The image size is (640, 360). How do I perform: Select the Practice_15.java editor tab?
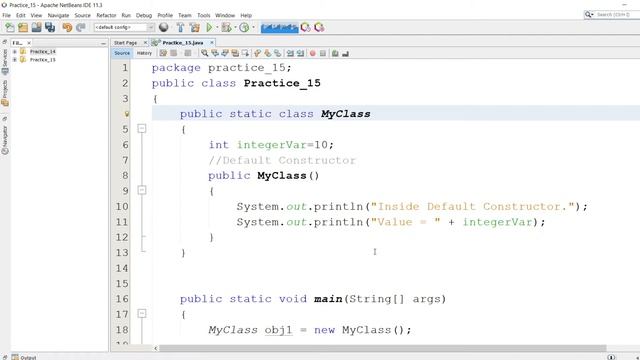pyautogui.click(x=182, y=42)
